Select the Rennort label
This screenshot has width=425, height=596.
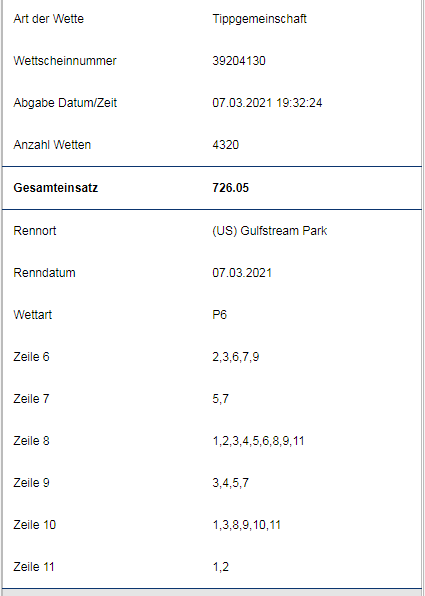click(35, 231)
